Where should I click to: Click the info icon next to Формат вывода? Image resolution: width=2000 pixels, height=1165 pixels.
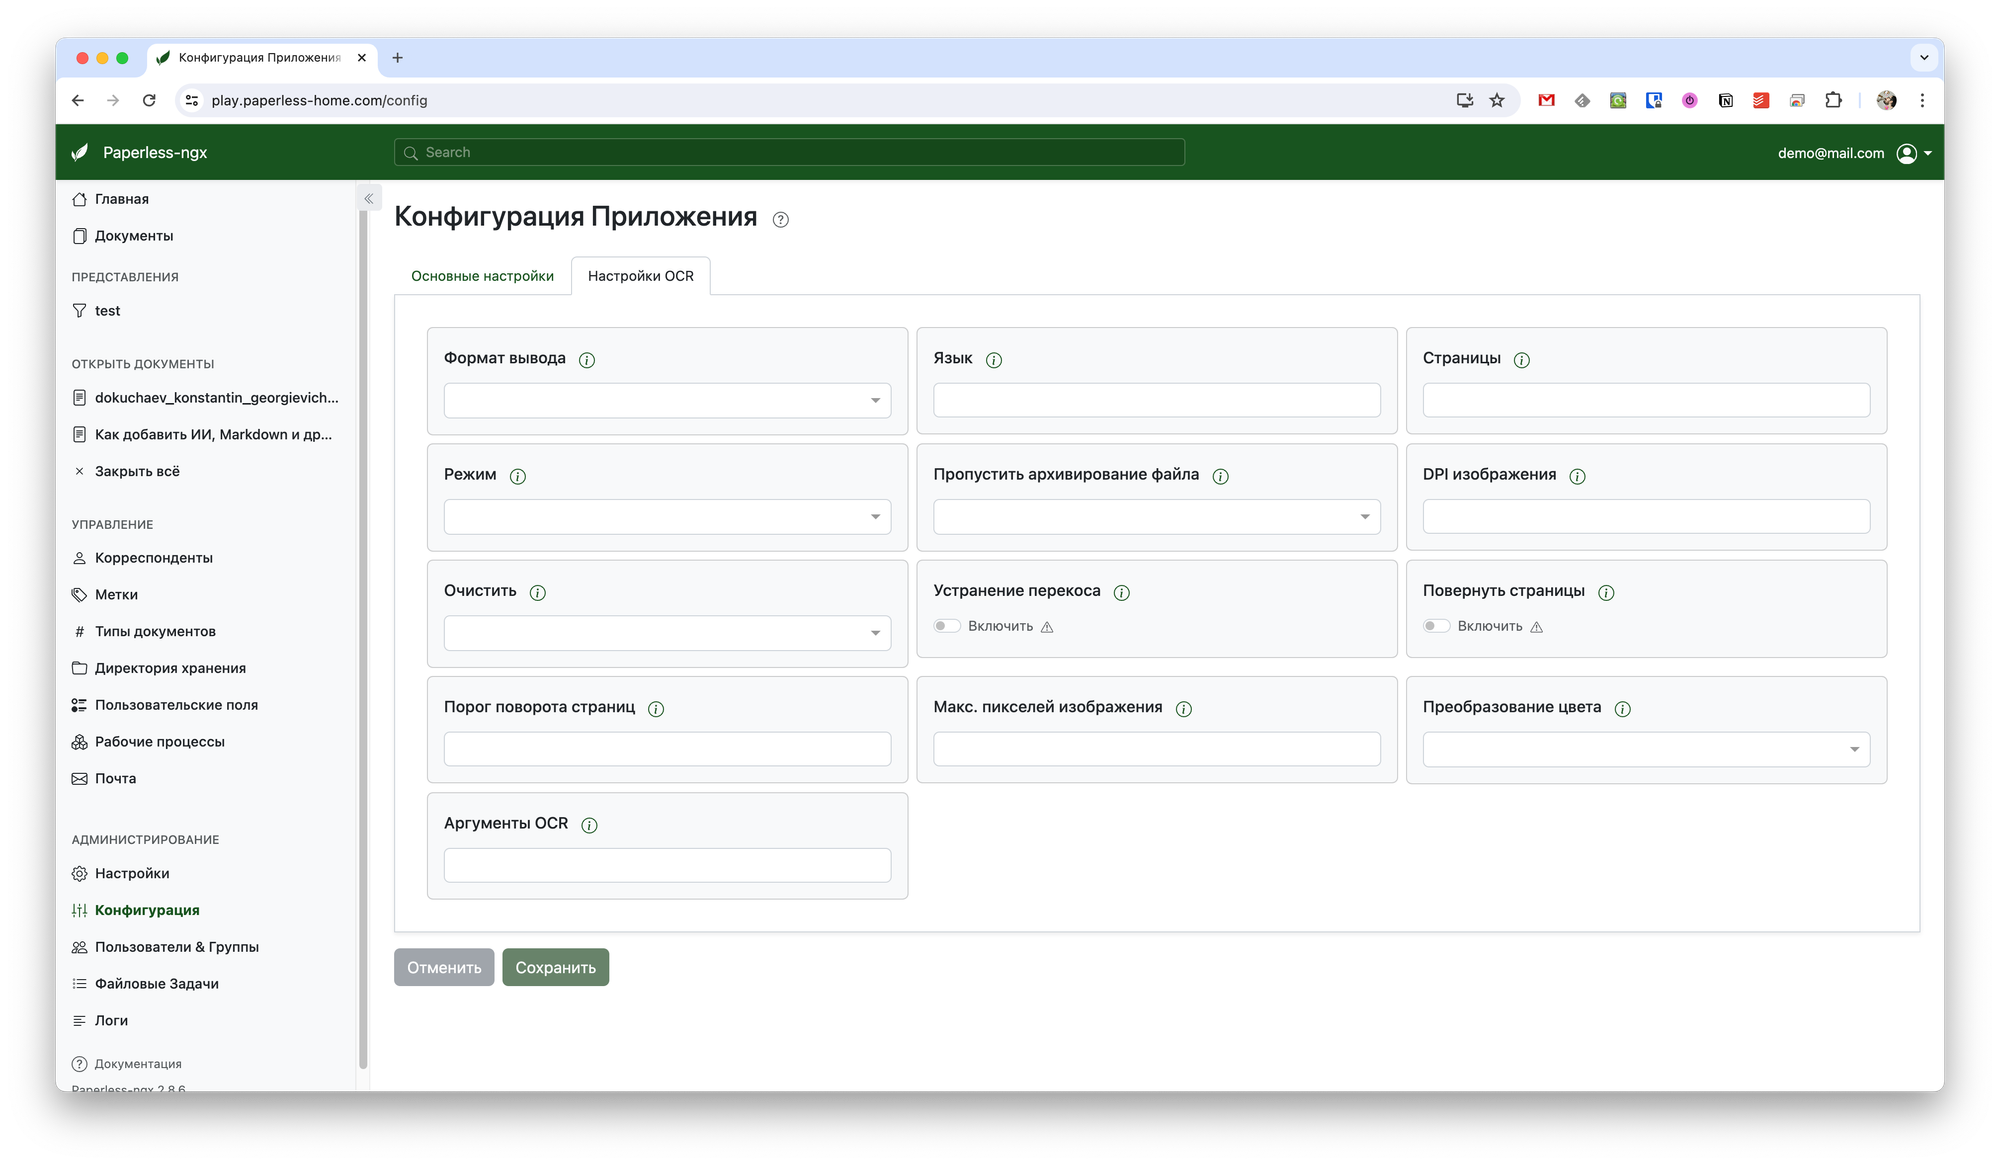click(x=587, y=360)
